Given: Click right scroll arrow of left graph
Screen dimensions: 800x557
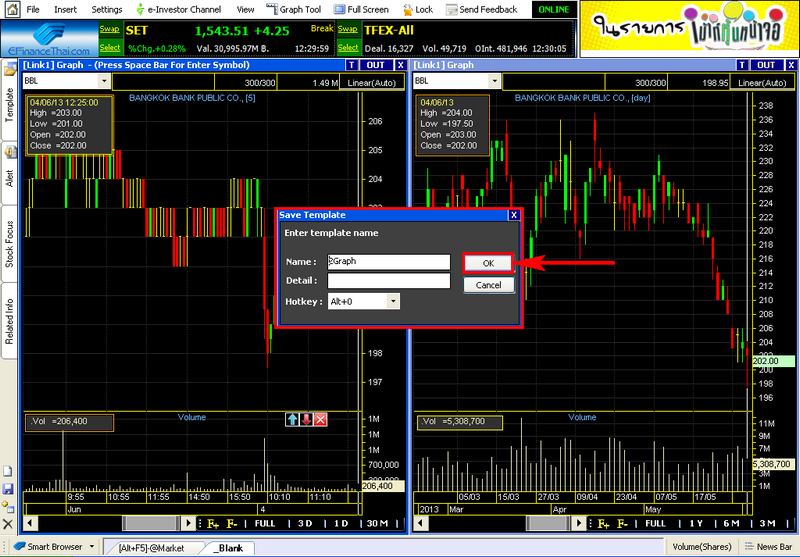Looking at the screenshot, I should pos(188,523).
